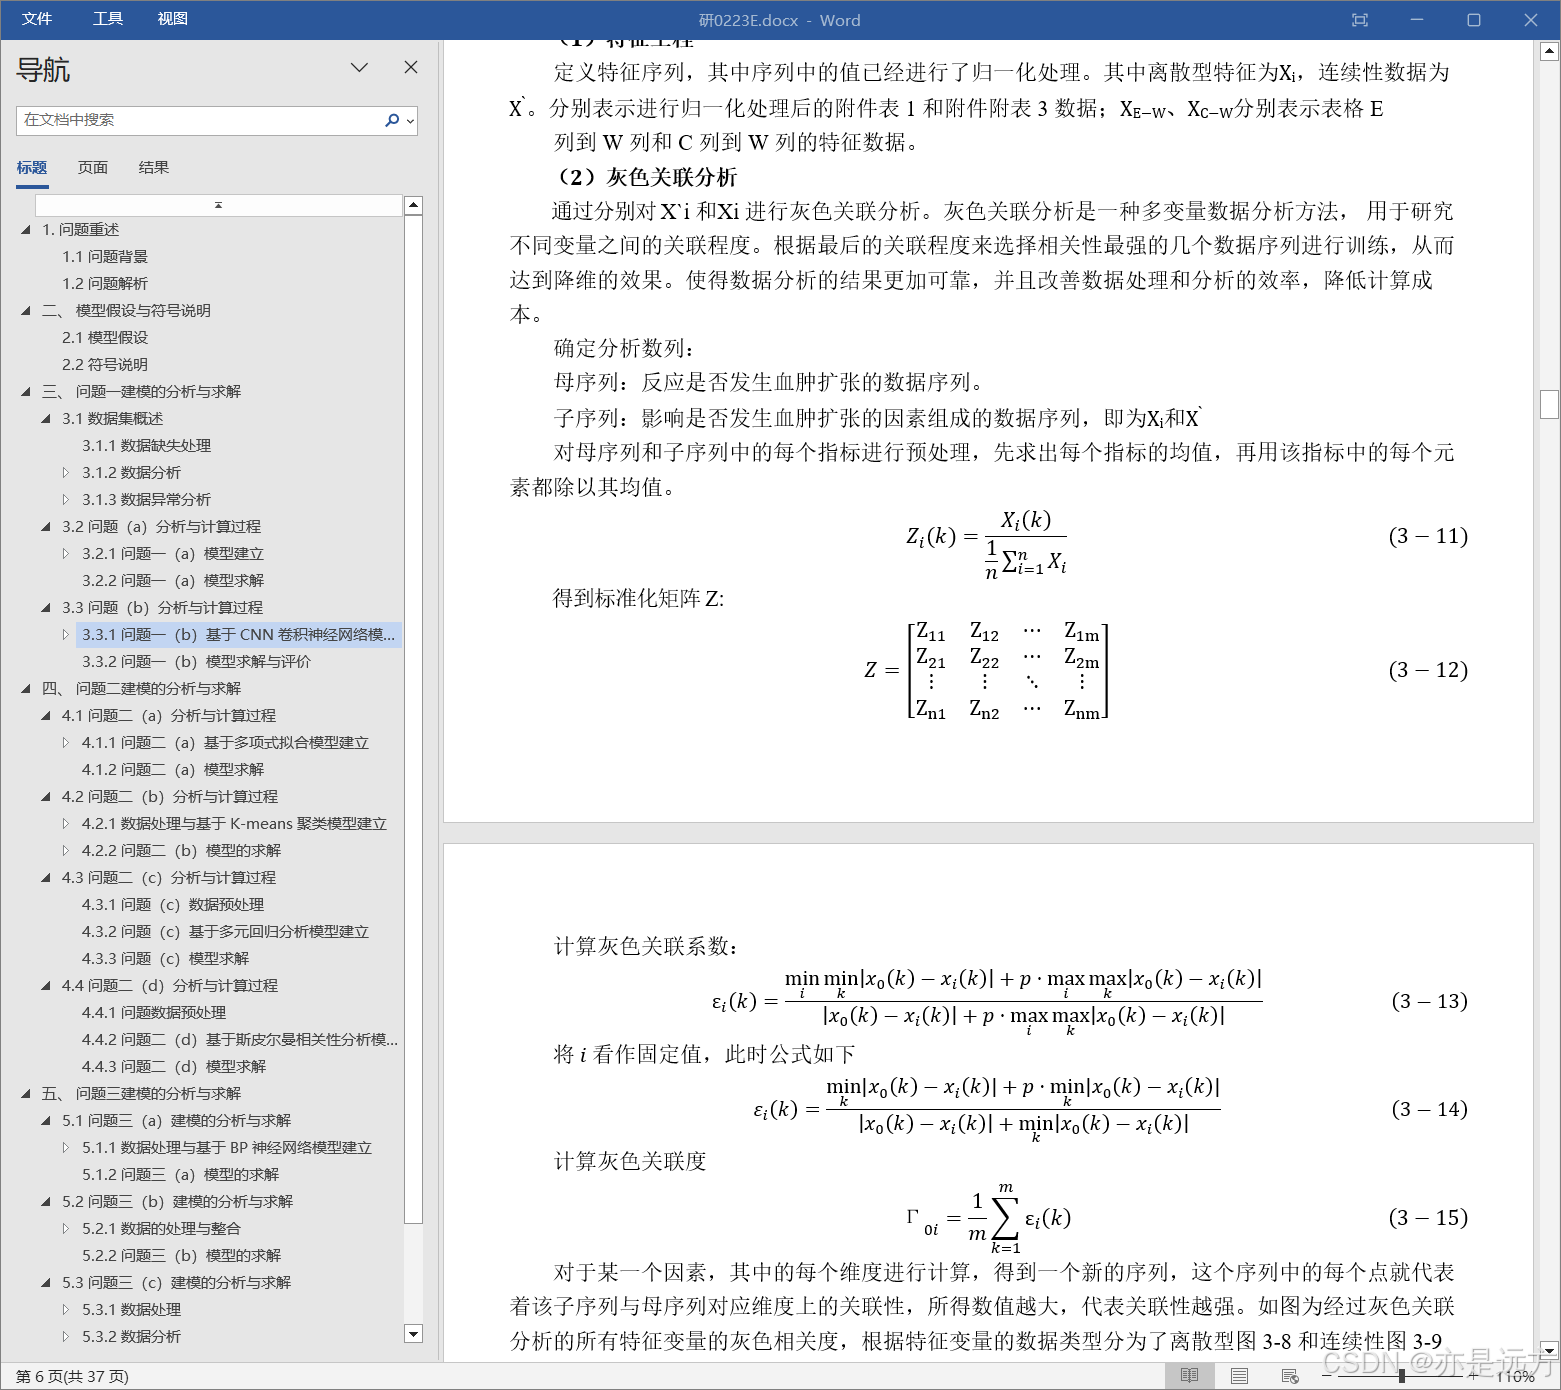Go to heading 3.1.1 数据缺失处理
This screenshot has width=1561, height=1390.
[x=147, y=446]
